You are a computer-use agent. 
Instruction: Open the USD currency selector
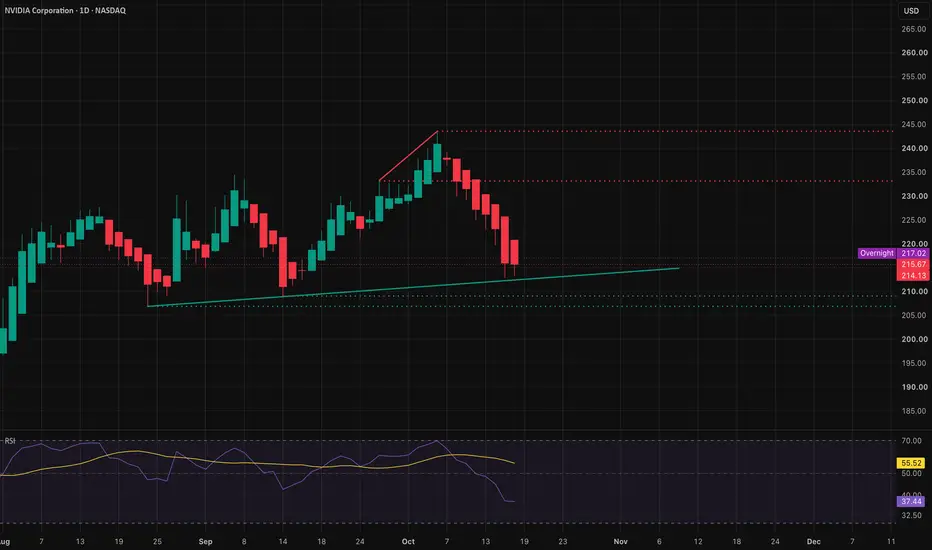[x=911, y=11]
